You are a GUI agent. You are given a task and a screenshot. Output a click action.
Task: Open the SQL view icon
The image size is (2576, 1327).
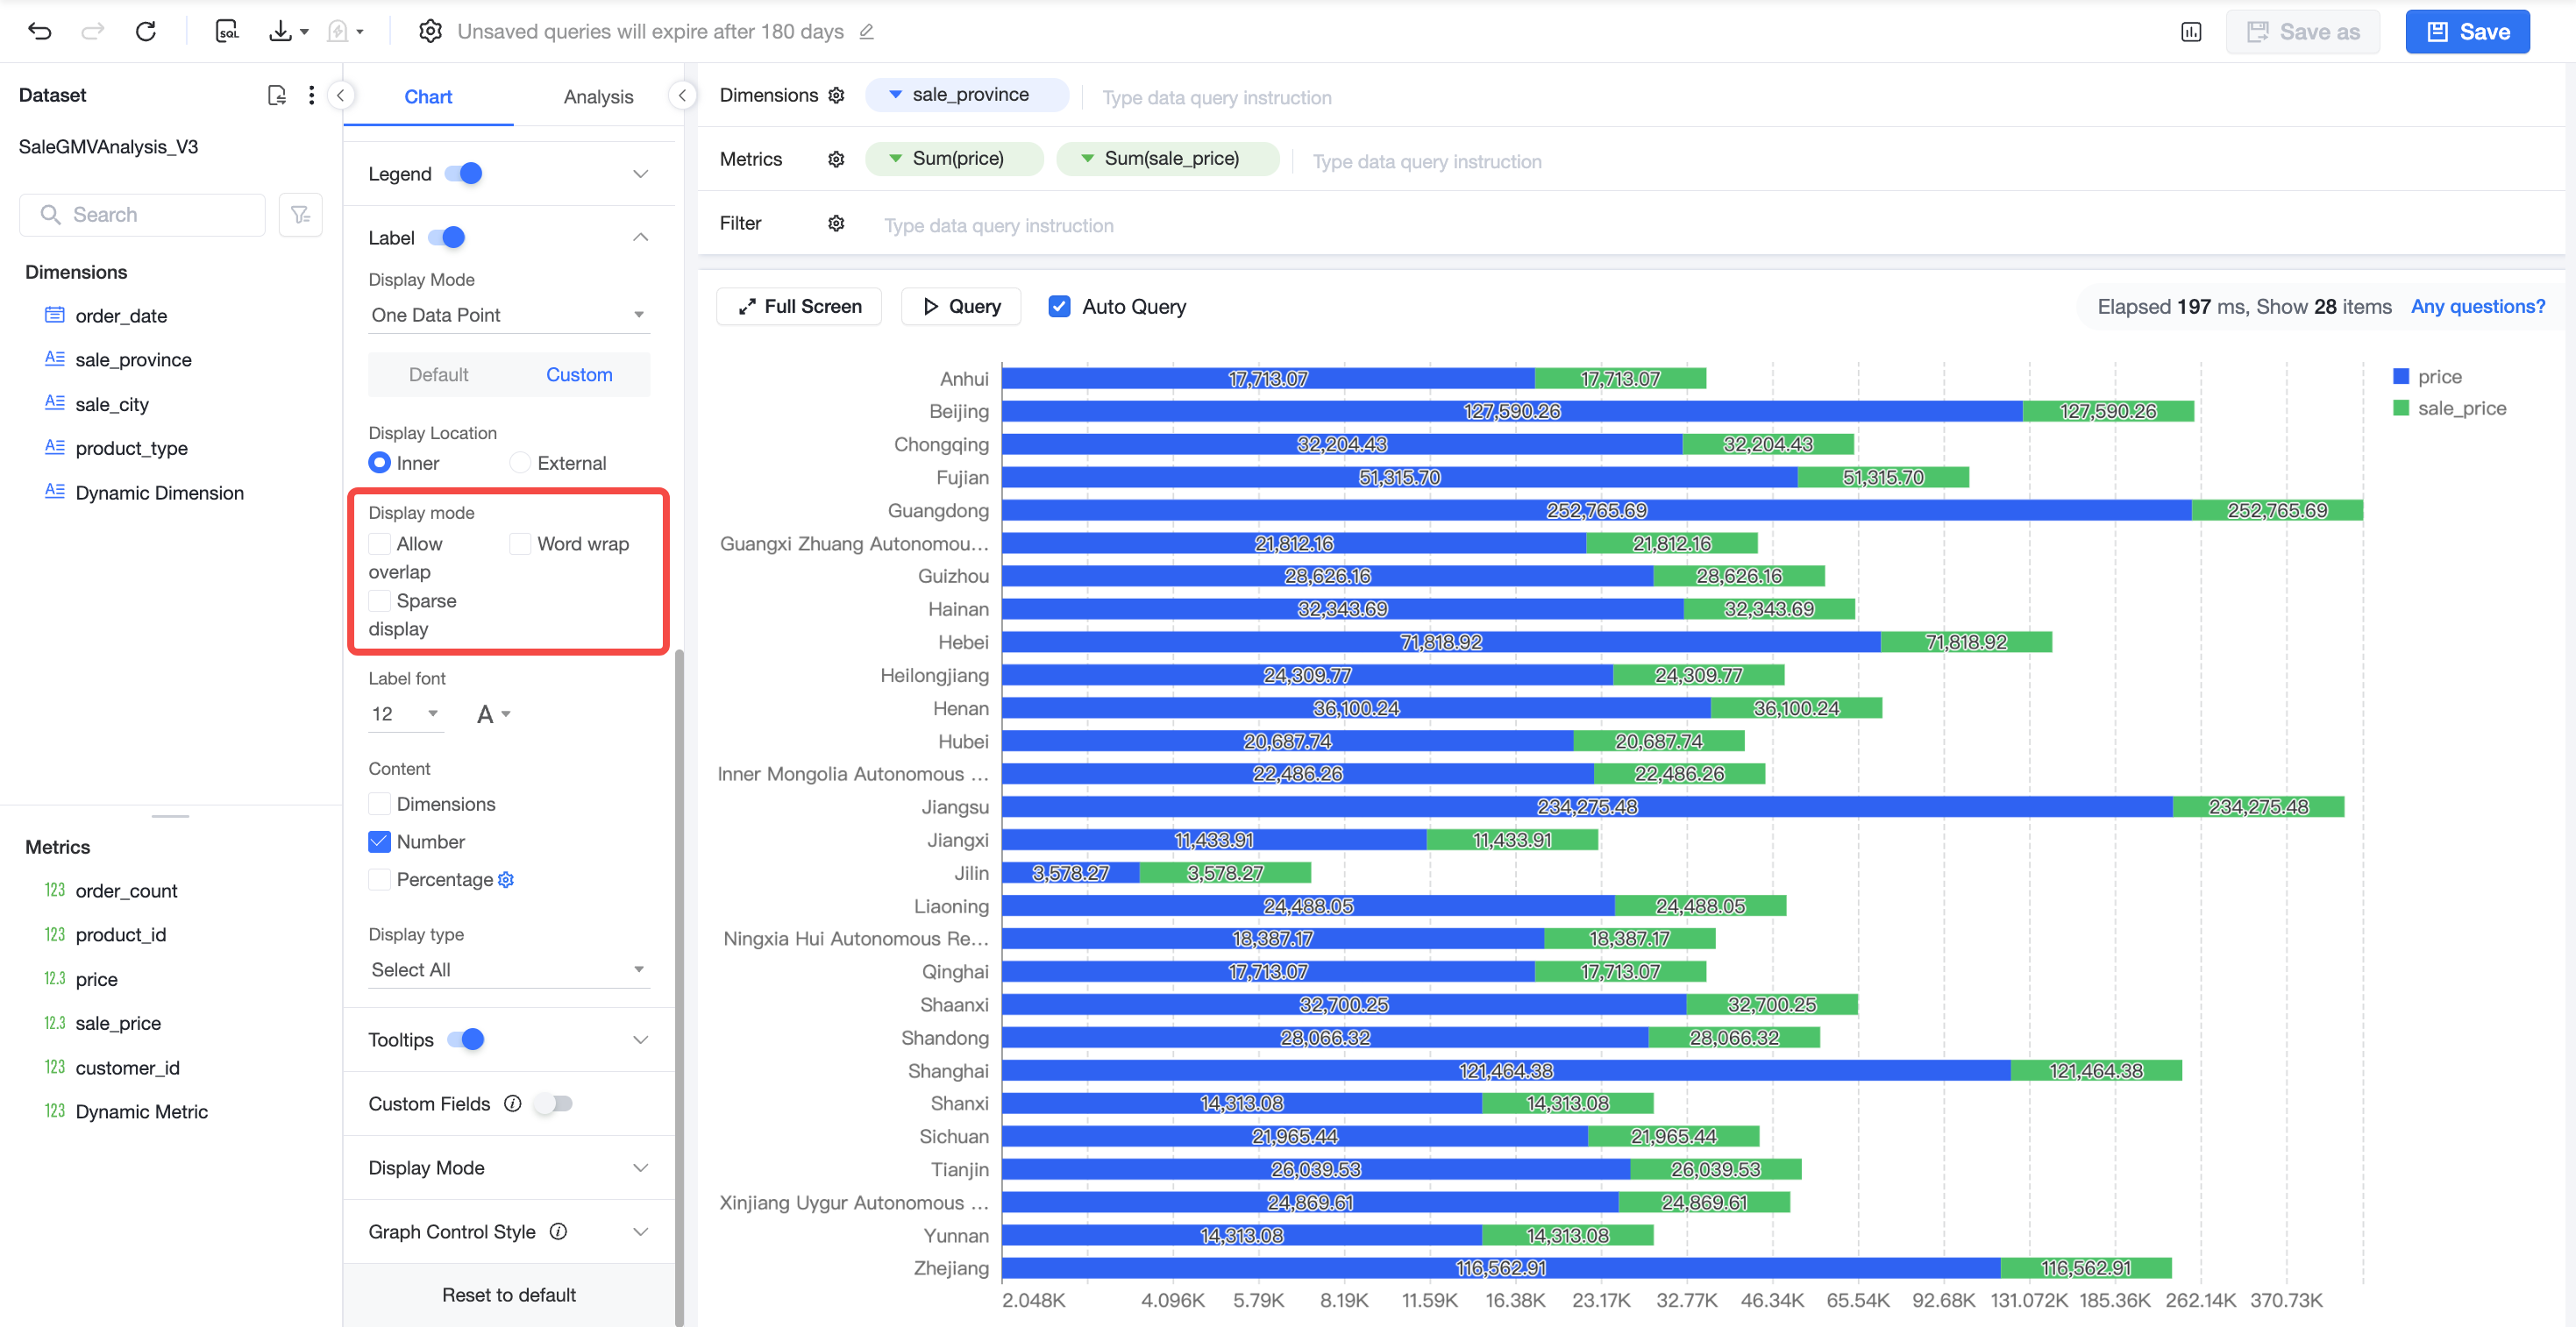pyautogui.click(x=227, y=31)
